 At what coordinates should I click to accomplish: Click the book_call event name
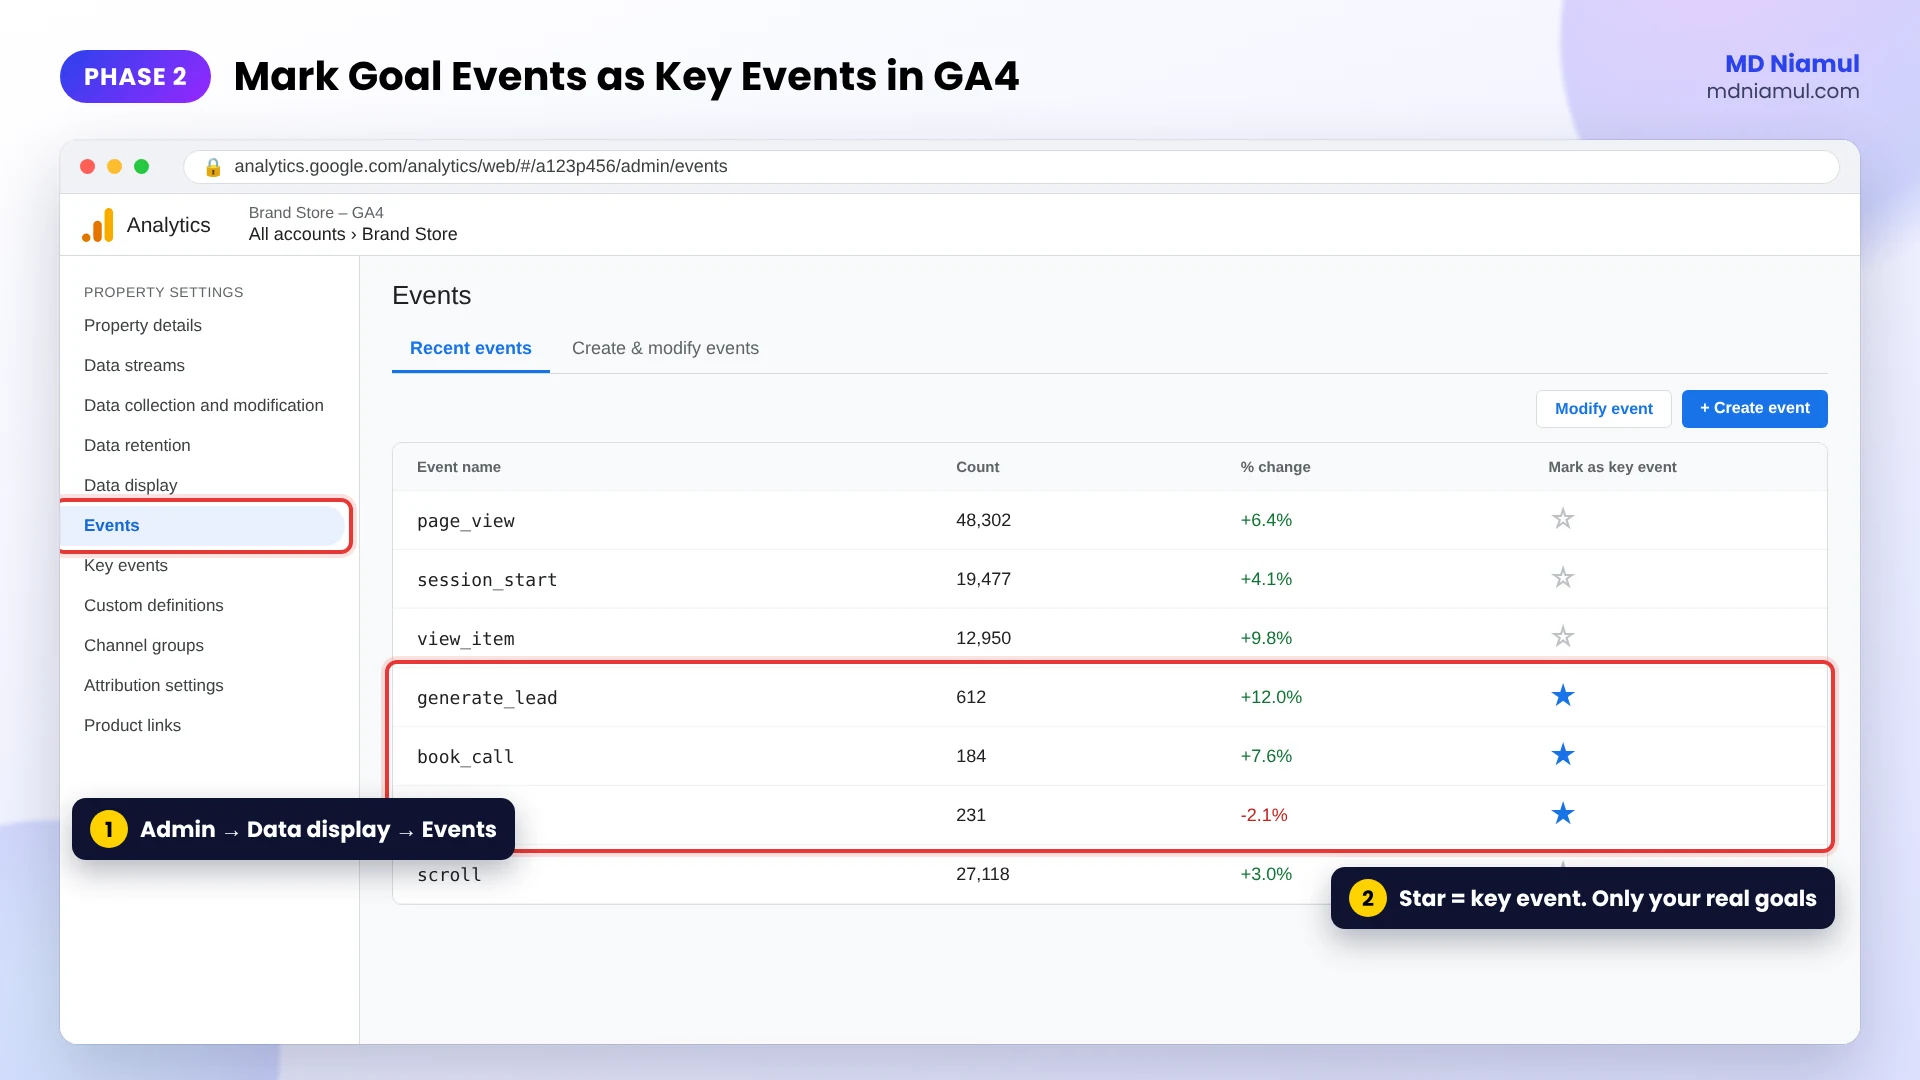click(466, 757)
